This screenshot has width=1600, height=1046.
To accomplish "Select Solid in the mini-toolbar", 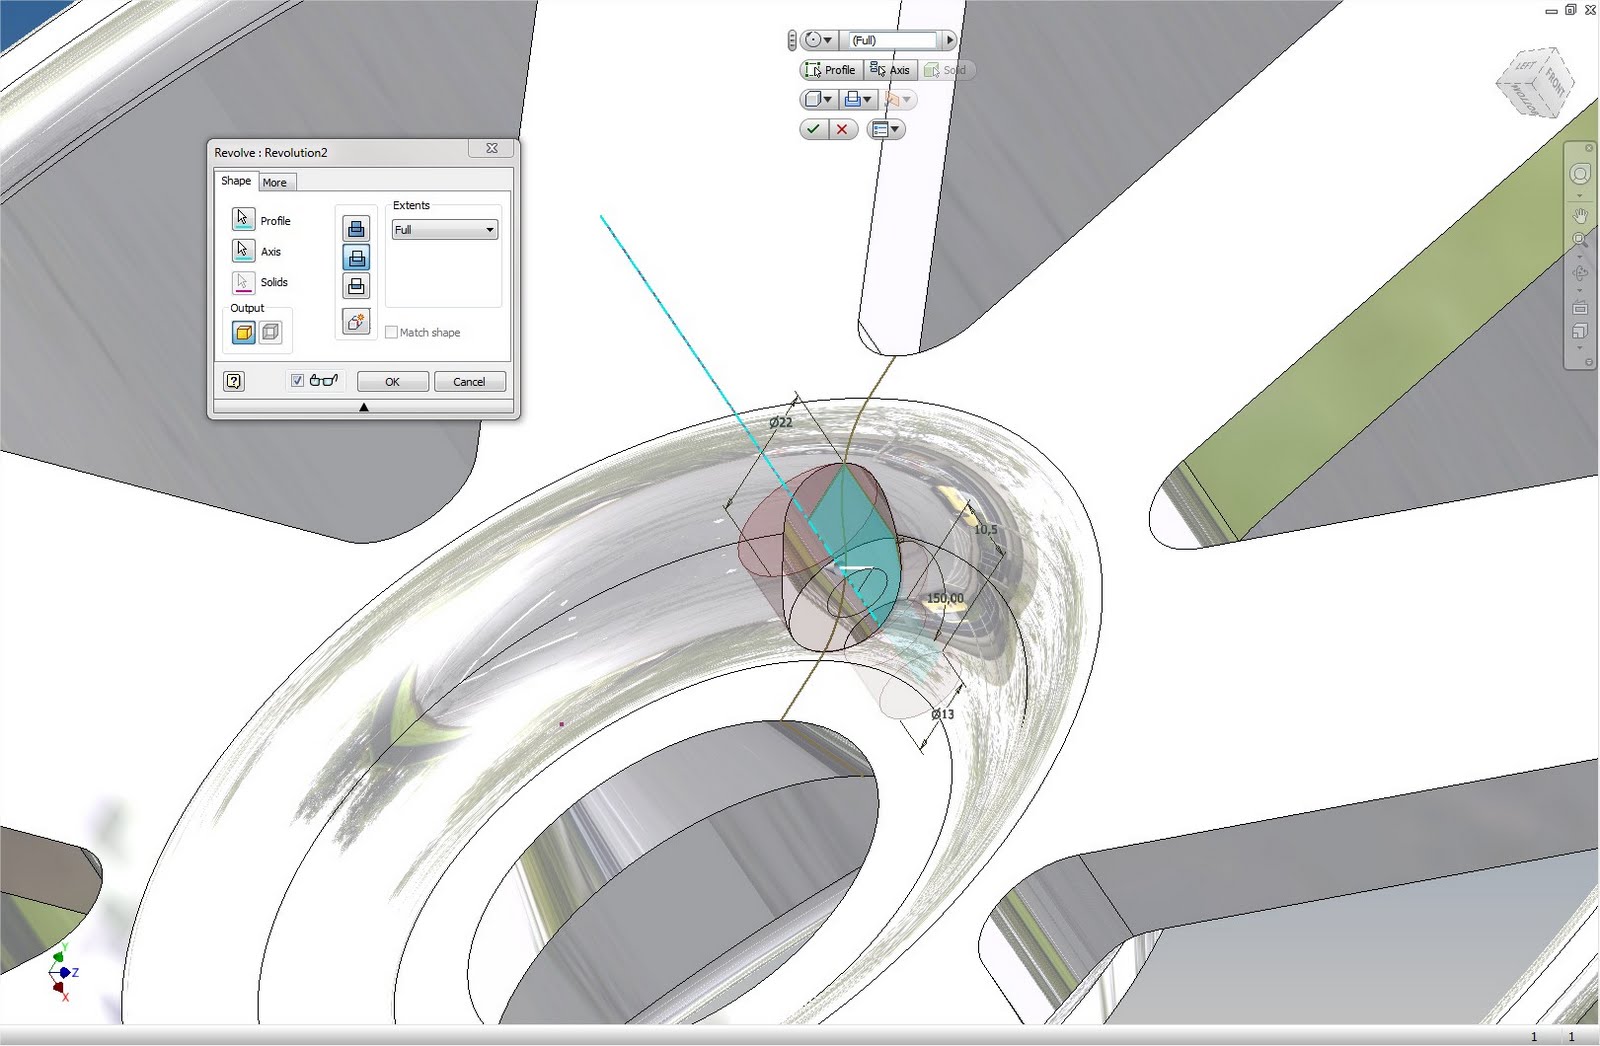I will [946, 70].
